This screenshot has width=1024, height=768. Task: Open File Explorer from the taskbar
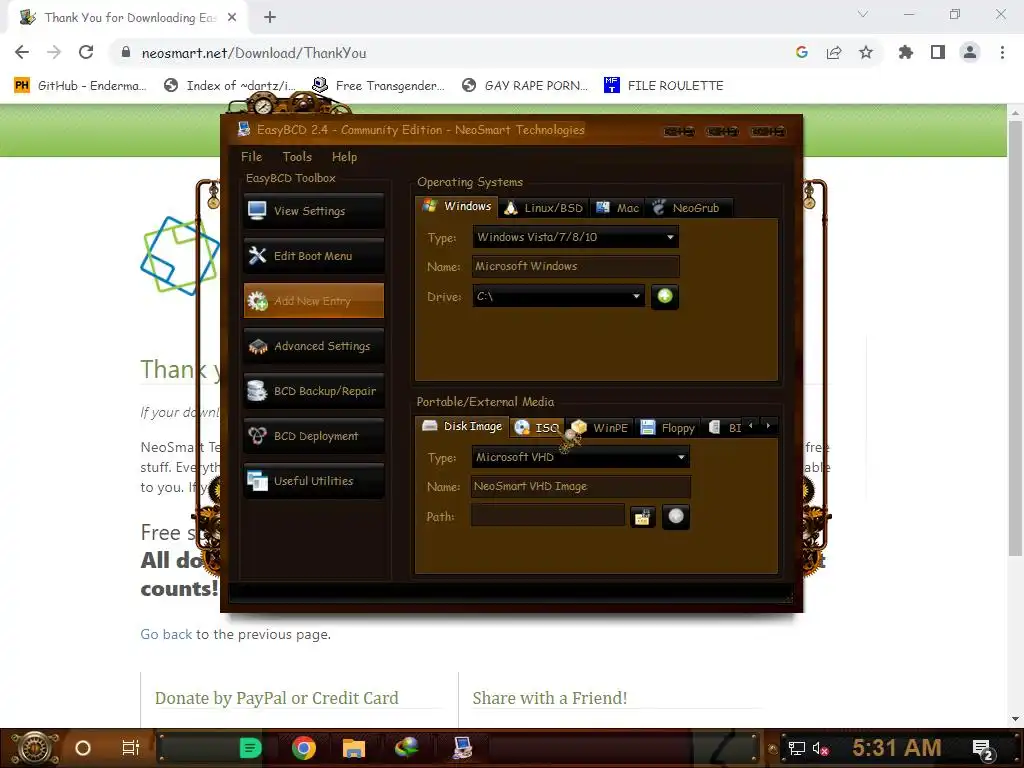pos(353,748)
